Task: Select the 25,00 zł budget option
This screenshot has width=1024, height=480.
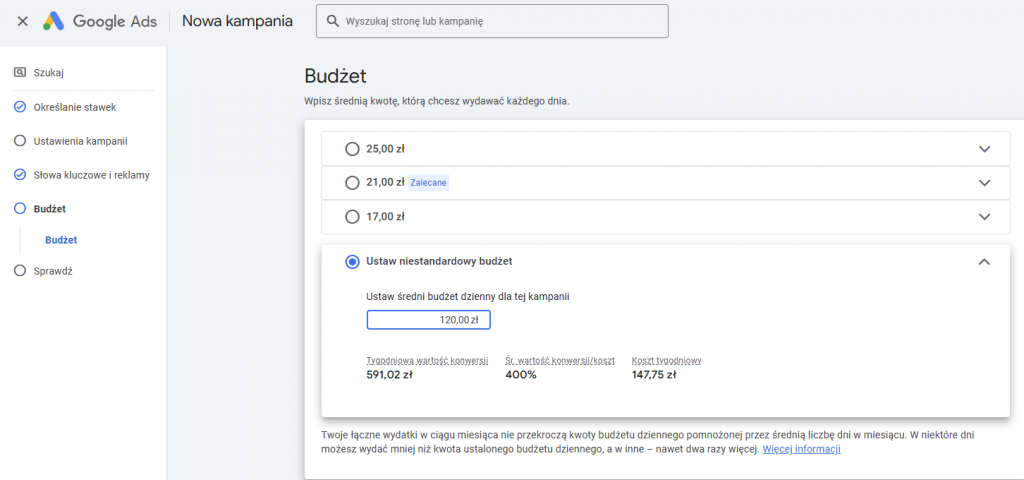Action: coord(351,149)
